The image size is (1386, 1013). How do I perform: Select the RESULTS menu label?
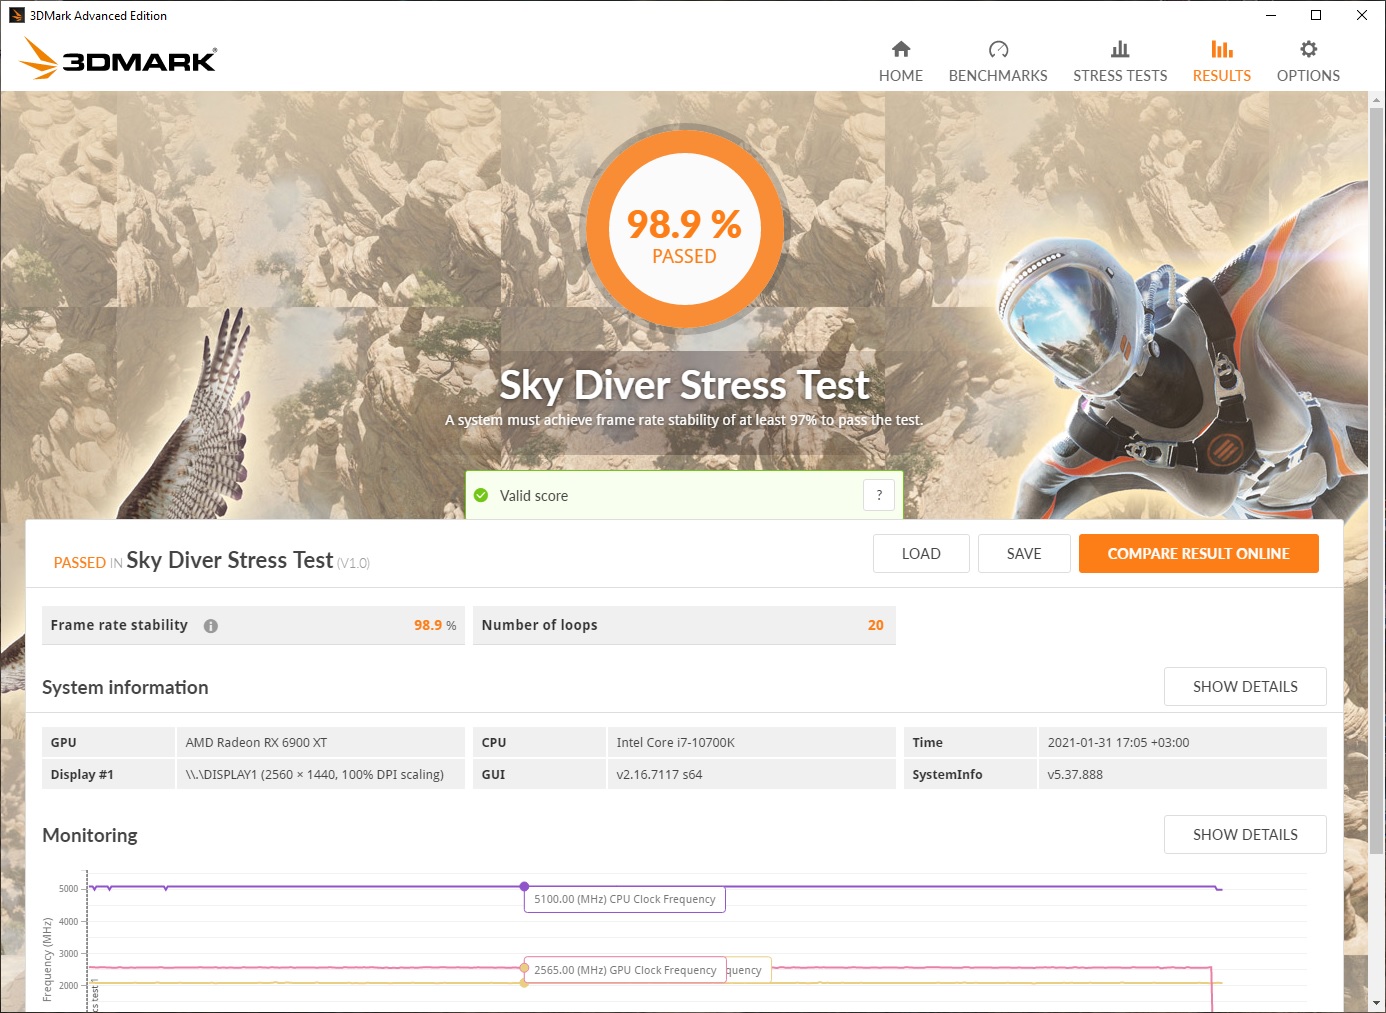(1222, 76)
